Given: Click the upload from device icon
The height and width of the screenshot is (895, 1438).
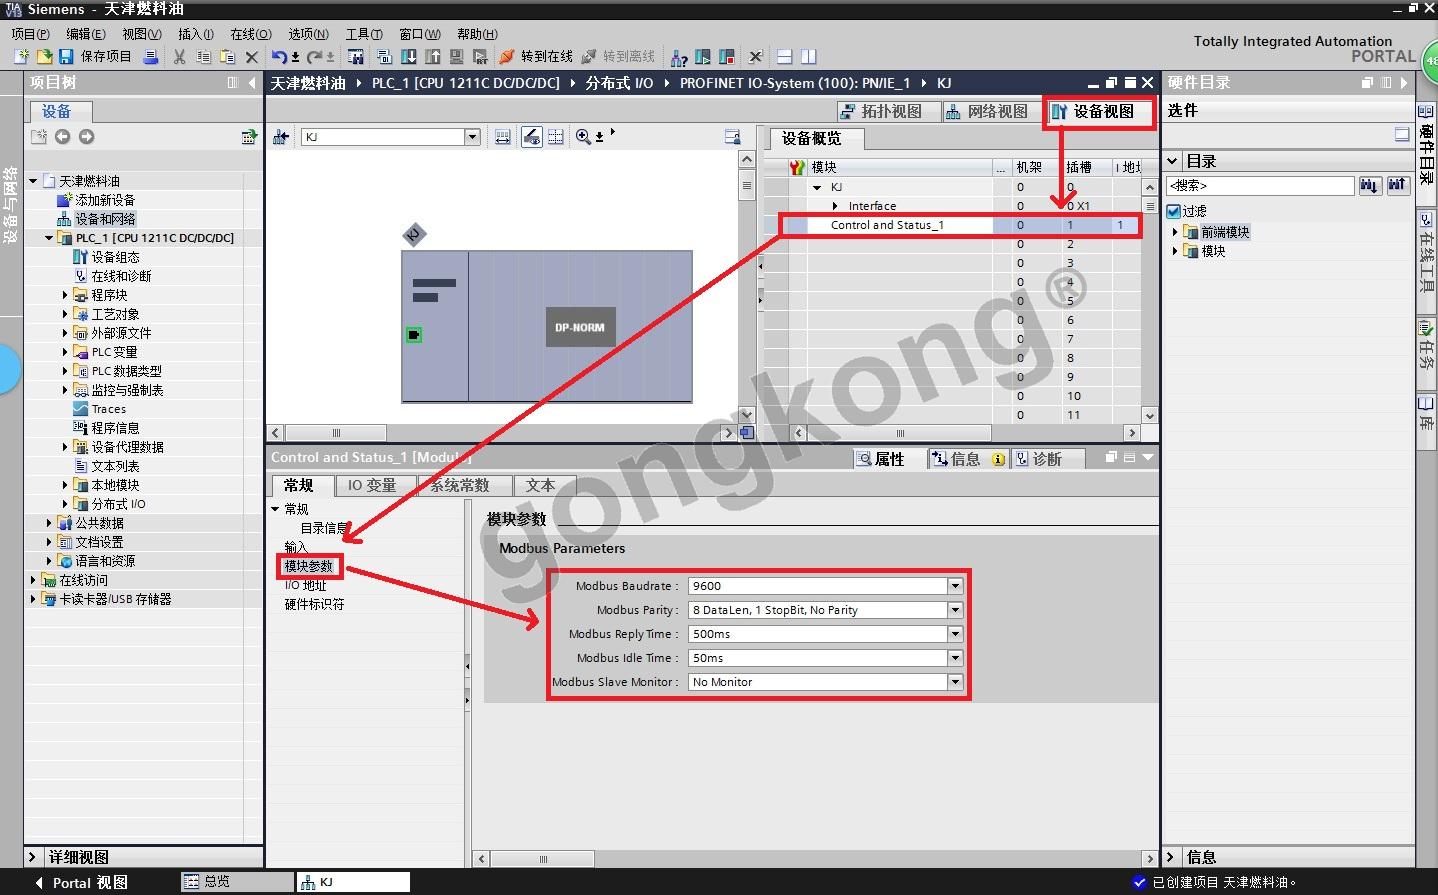Looking at the screenshot, I should pos(433,57).
